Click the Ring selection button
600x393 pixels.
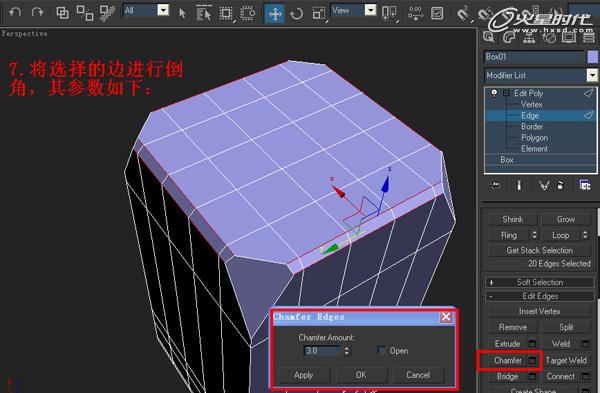(509, 235)
